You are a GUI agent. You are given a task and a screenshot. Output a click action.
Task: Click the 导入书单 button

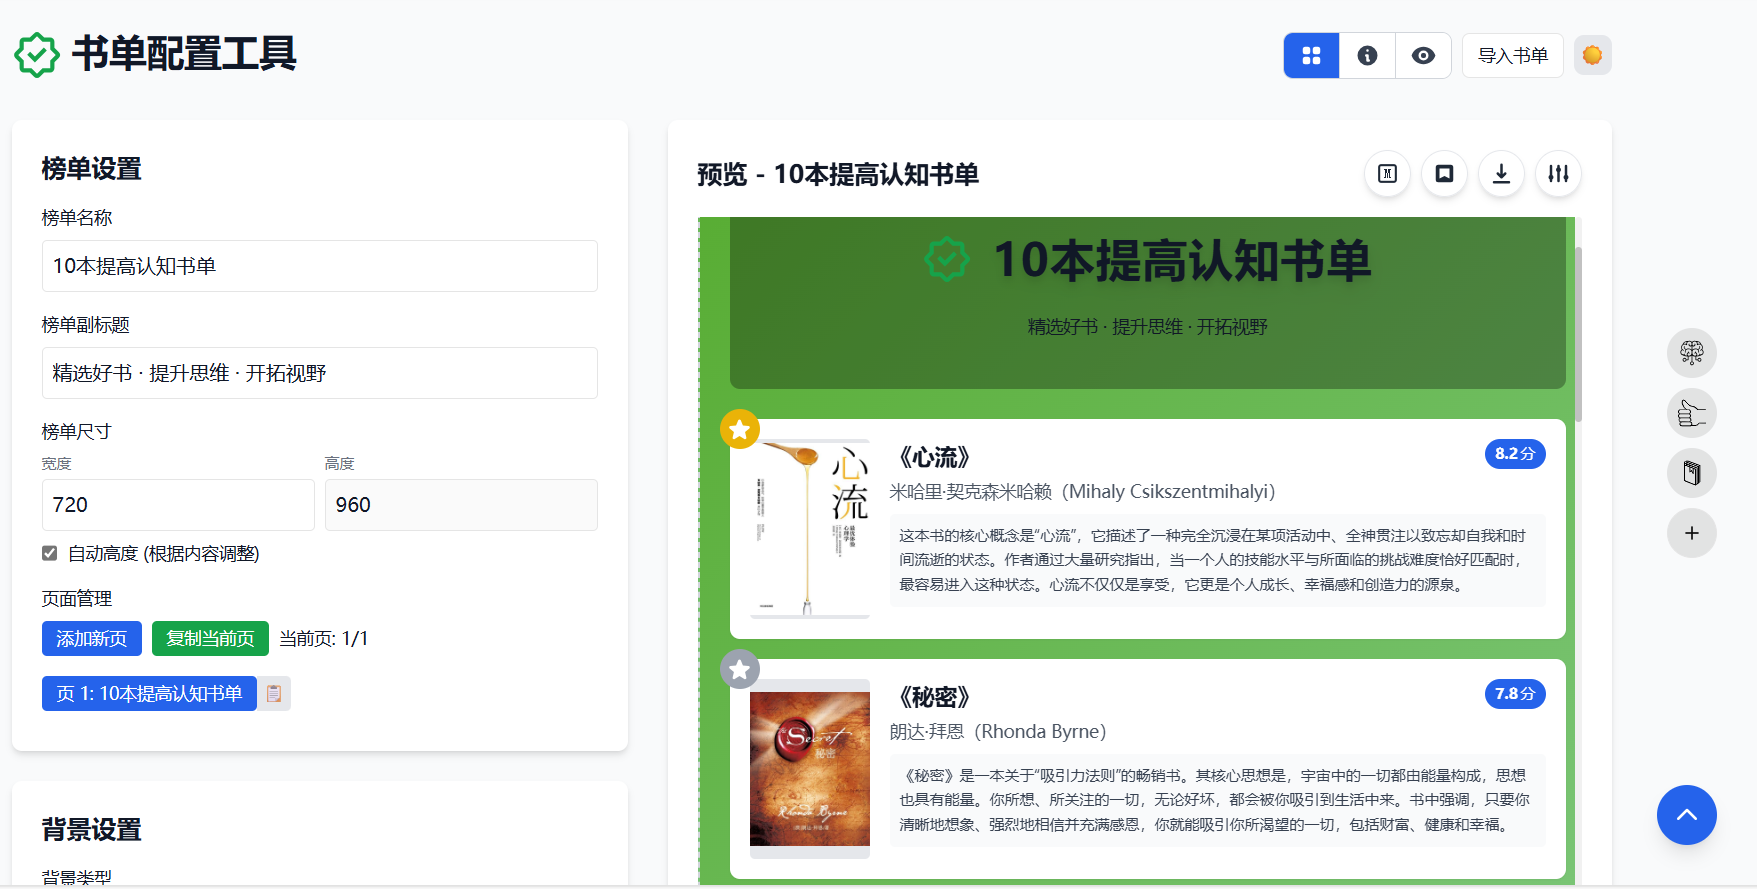1512,56
